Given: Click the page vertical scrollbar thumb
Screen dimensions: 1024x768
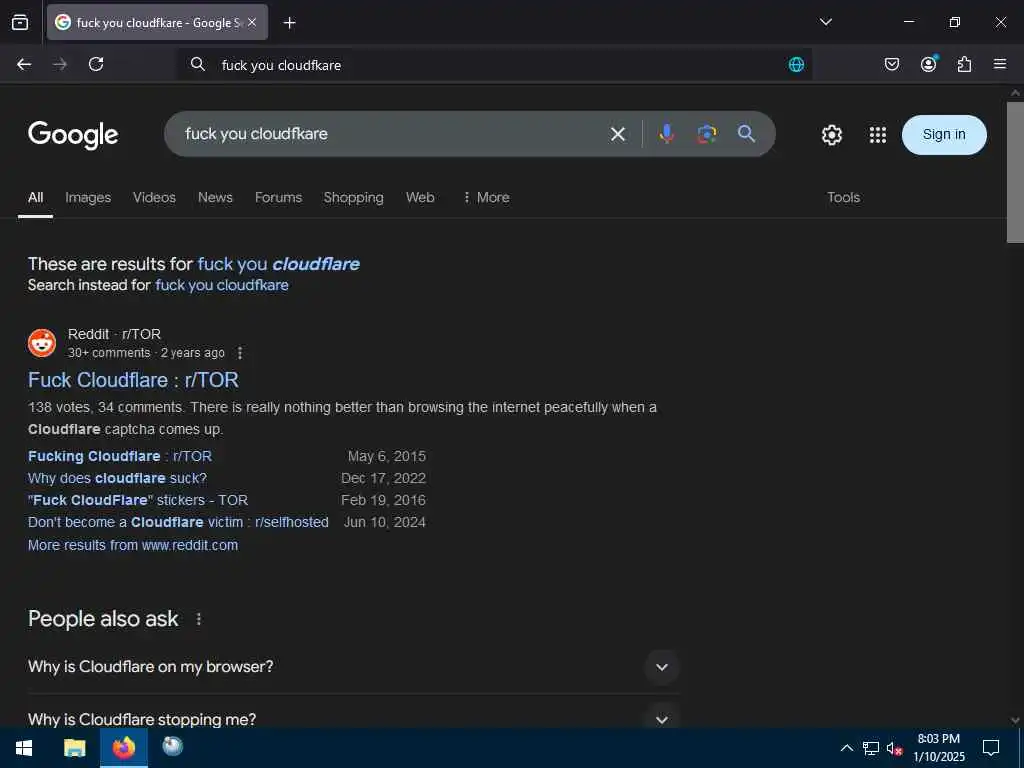Looking at the screenshot, I should tap(1015, 172).
